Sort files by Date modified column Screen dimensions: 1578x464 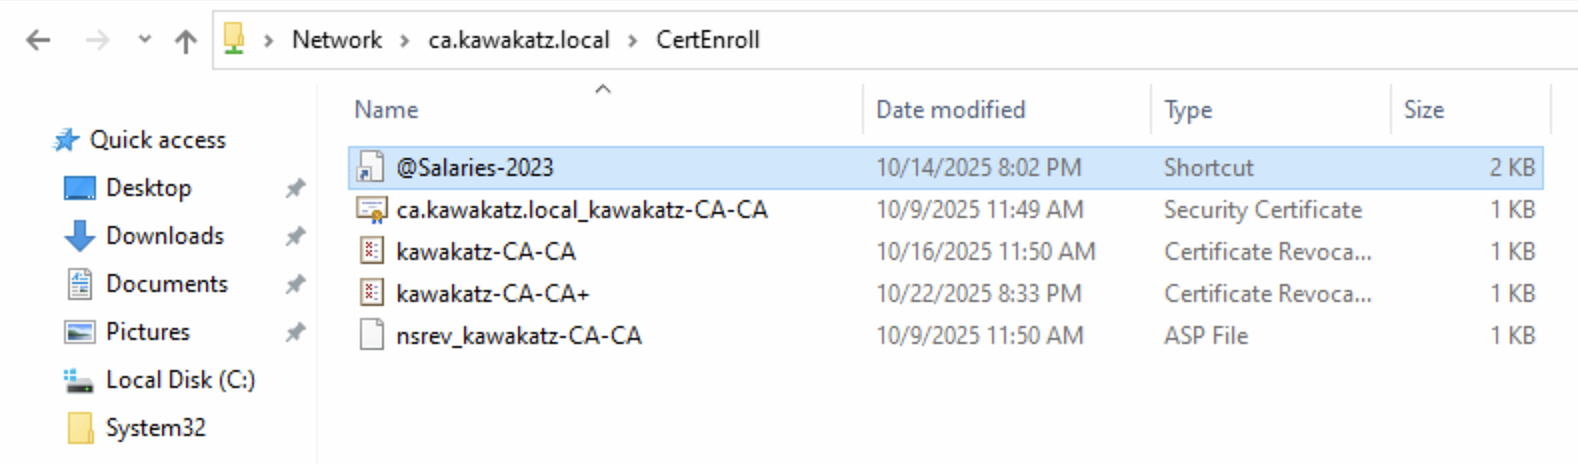coord(950,110)
